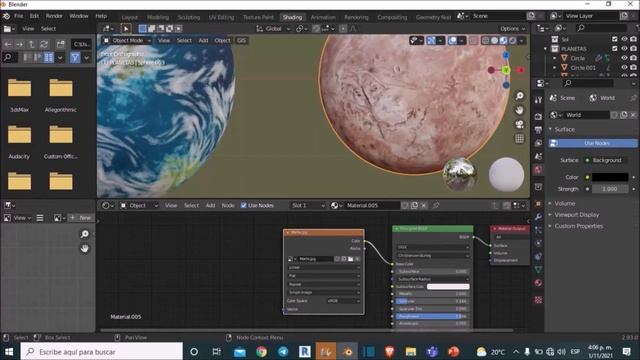Uncheck the PLANETAS collection checkbox

615,48
